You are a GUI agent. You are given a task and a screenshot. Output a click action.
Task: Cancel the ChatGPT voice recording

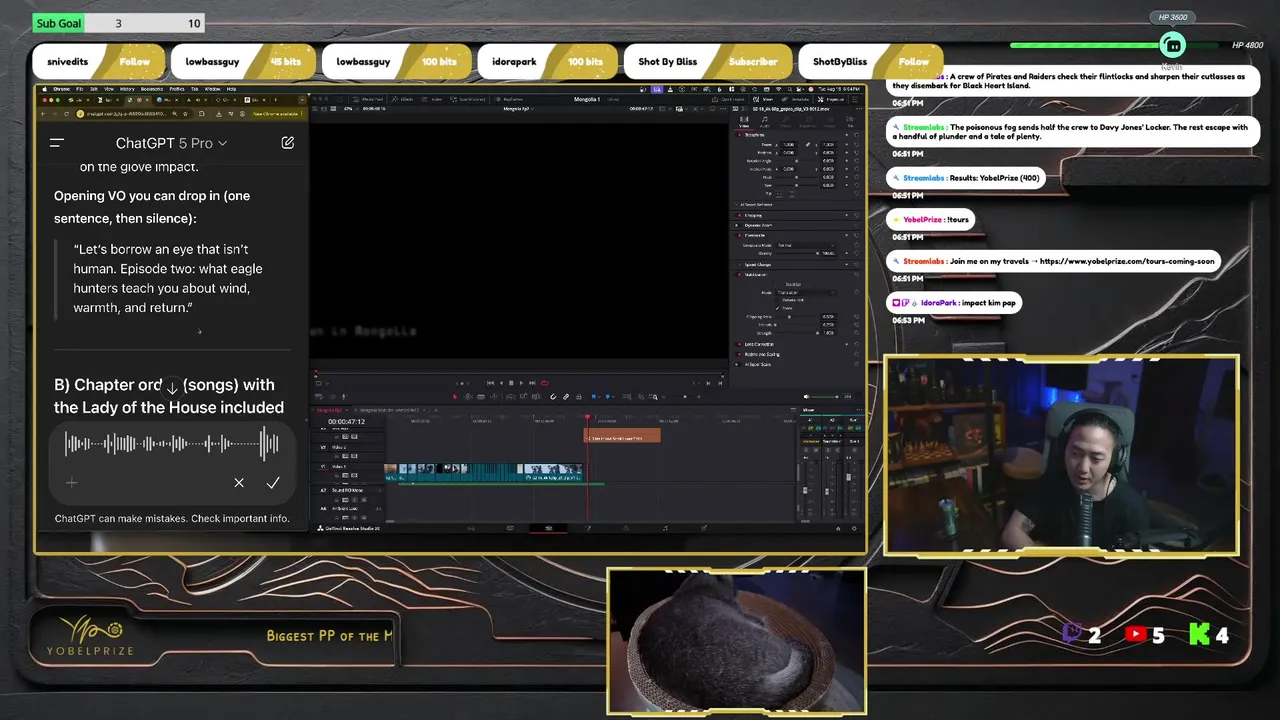[239, 483]
